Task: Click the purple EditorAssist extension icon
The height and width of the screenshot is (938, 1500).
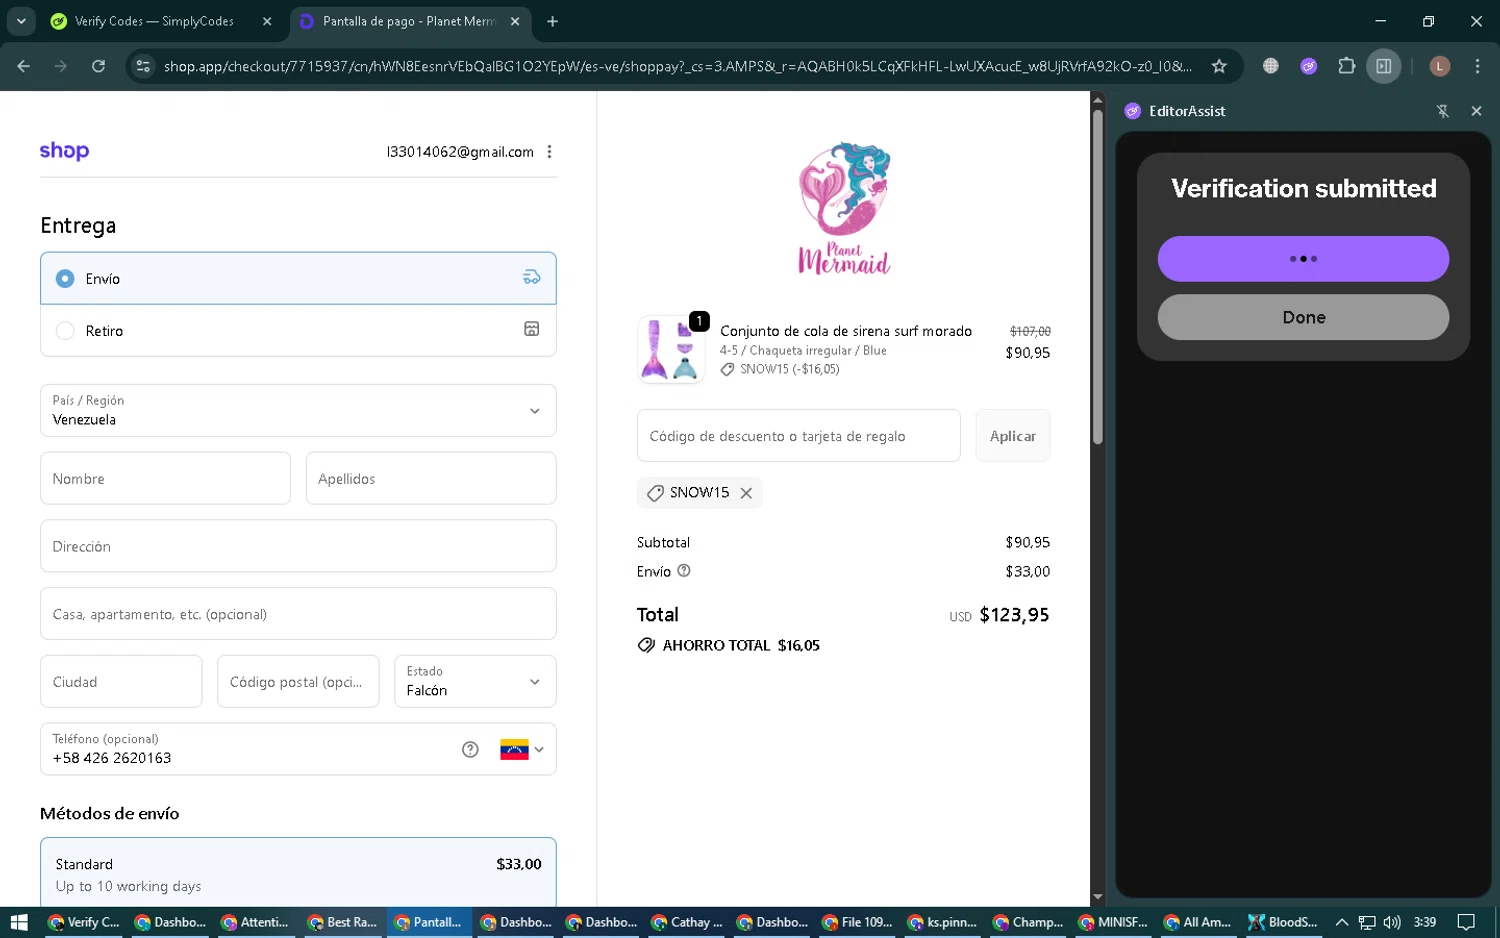Action: pos(1308,66)
